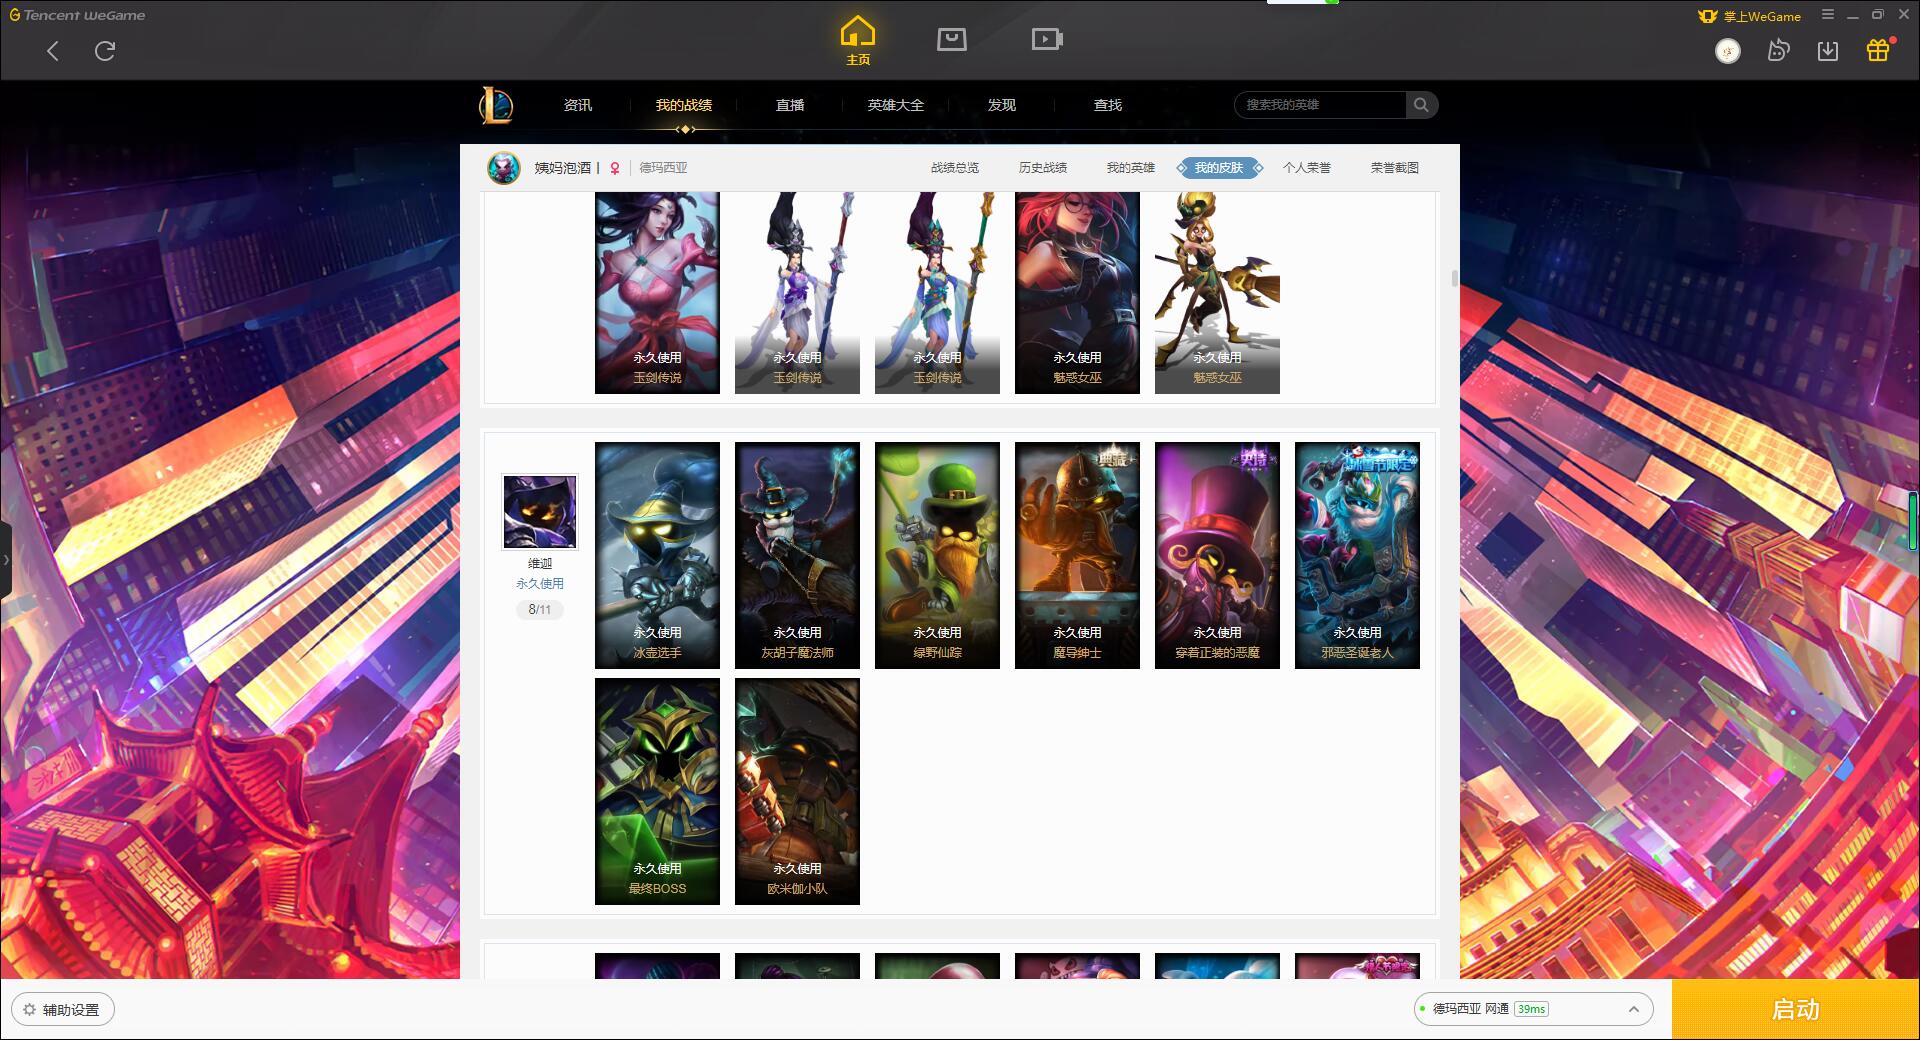Switch to 个人荣誉 sub-tab
Viewport: 1920px width, 1040px height.
[1307, 168]
